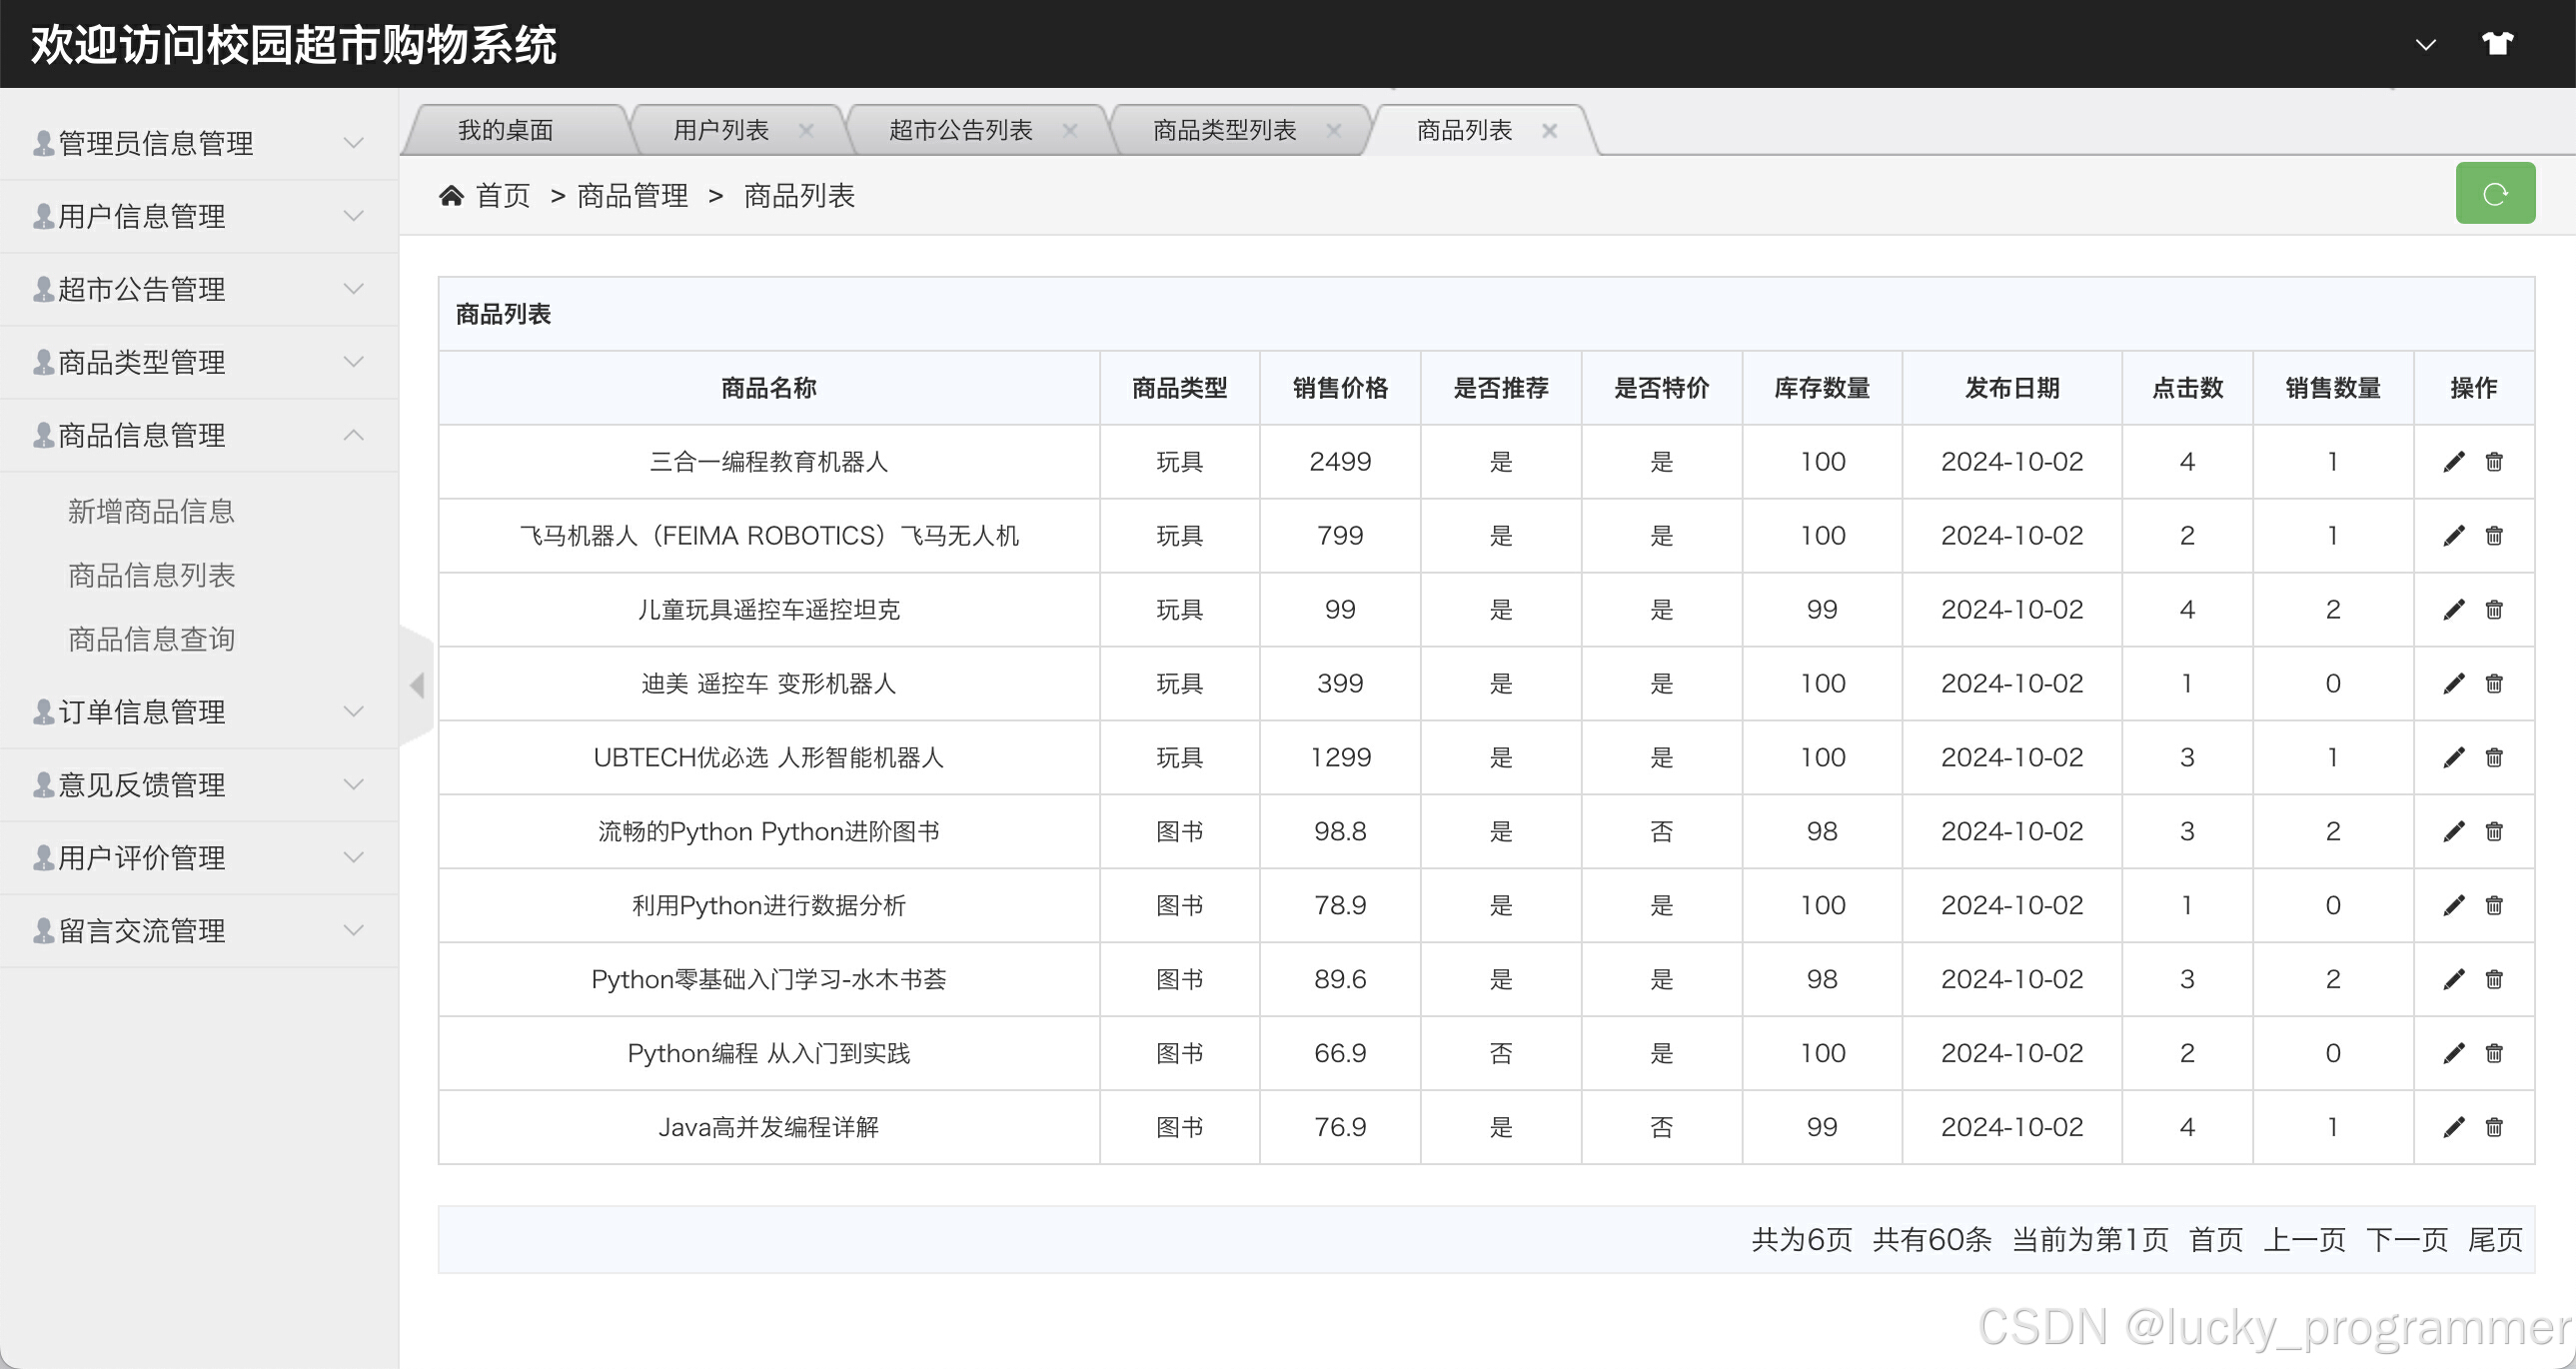The width and height of the screenshot is (2576, 1369).
Task: Click edit pencil for 儿童玩具遥控车遥控坦克
Action: point(2453,610)
